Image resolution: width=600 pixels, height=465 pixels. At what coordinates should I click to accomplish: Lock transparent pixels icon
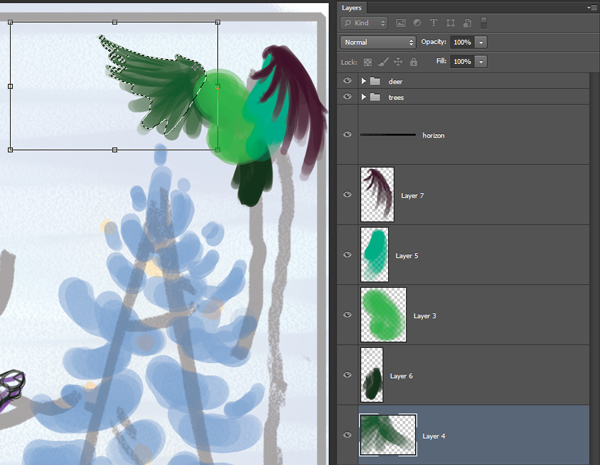point(367,62)
